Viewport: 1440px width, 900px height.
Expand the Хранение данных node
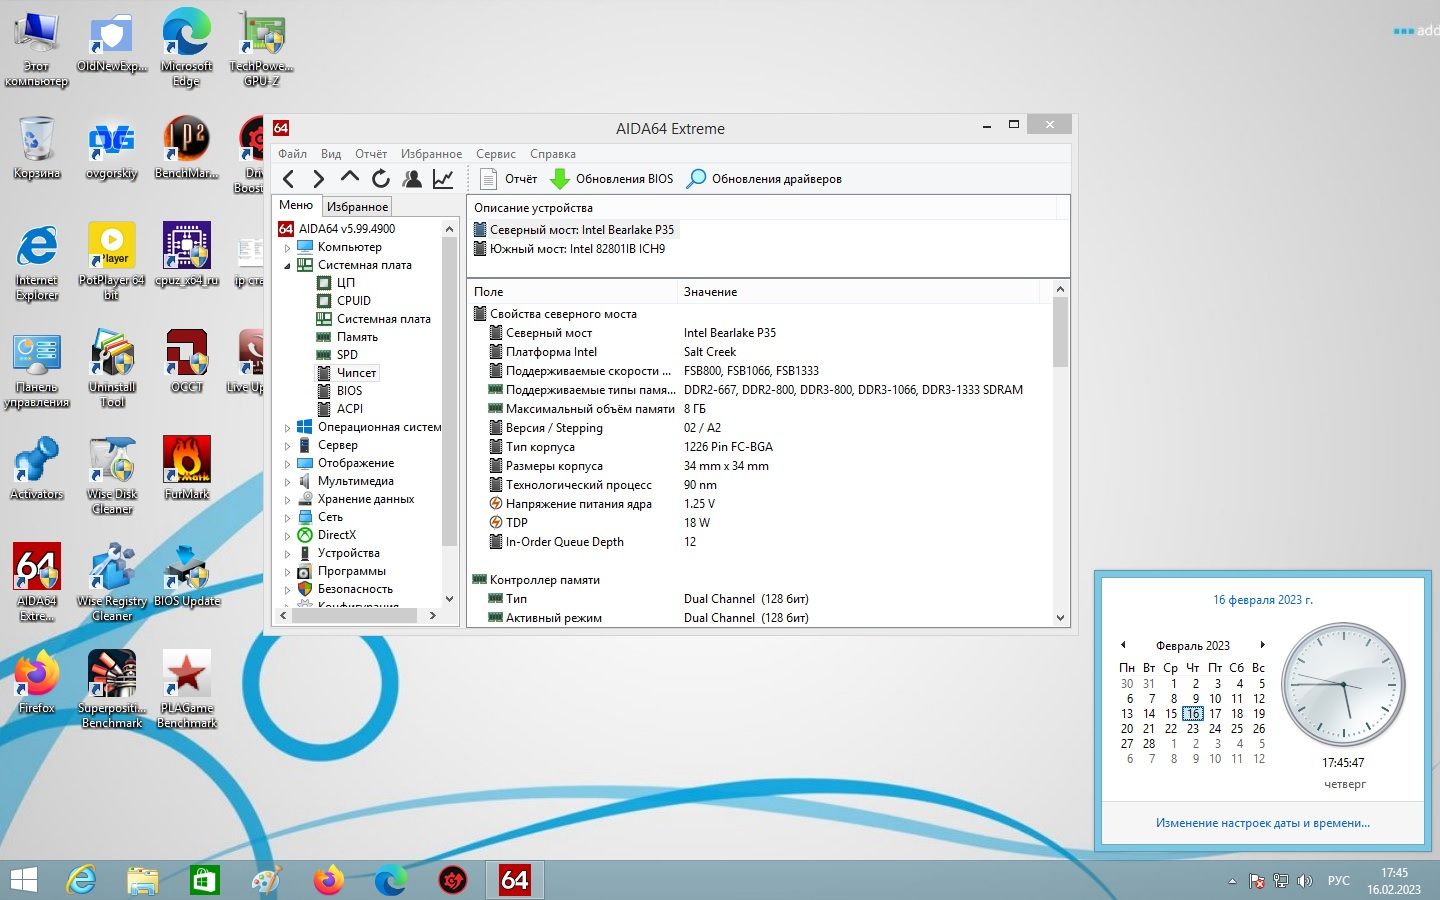[287, 499]
